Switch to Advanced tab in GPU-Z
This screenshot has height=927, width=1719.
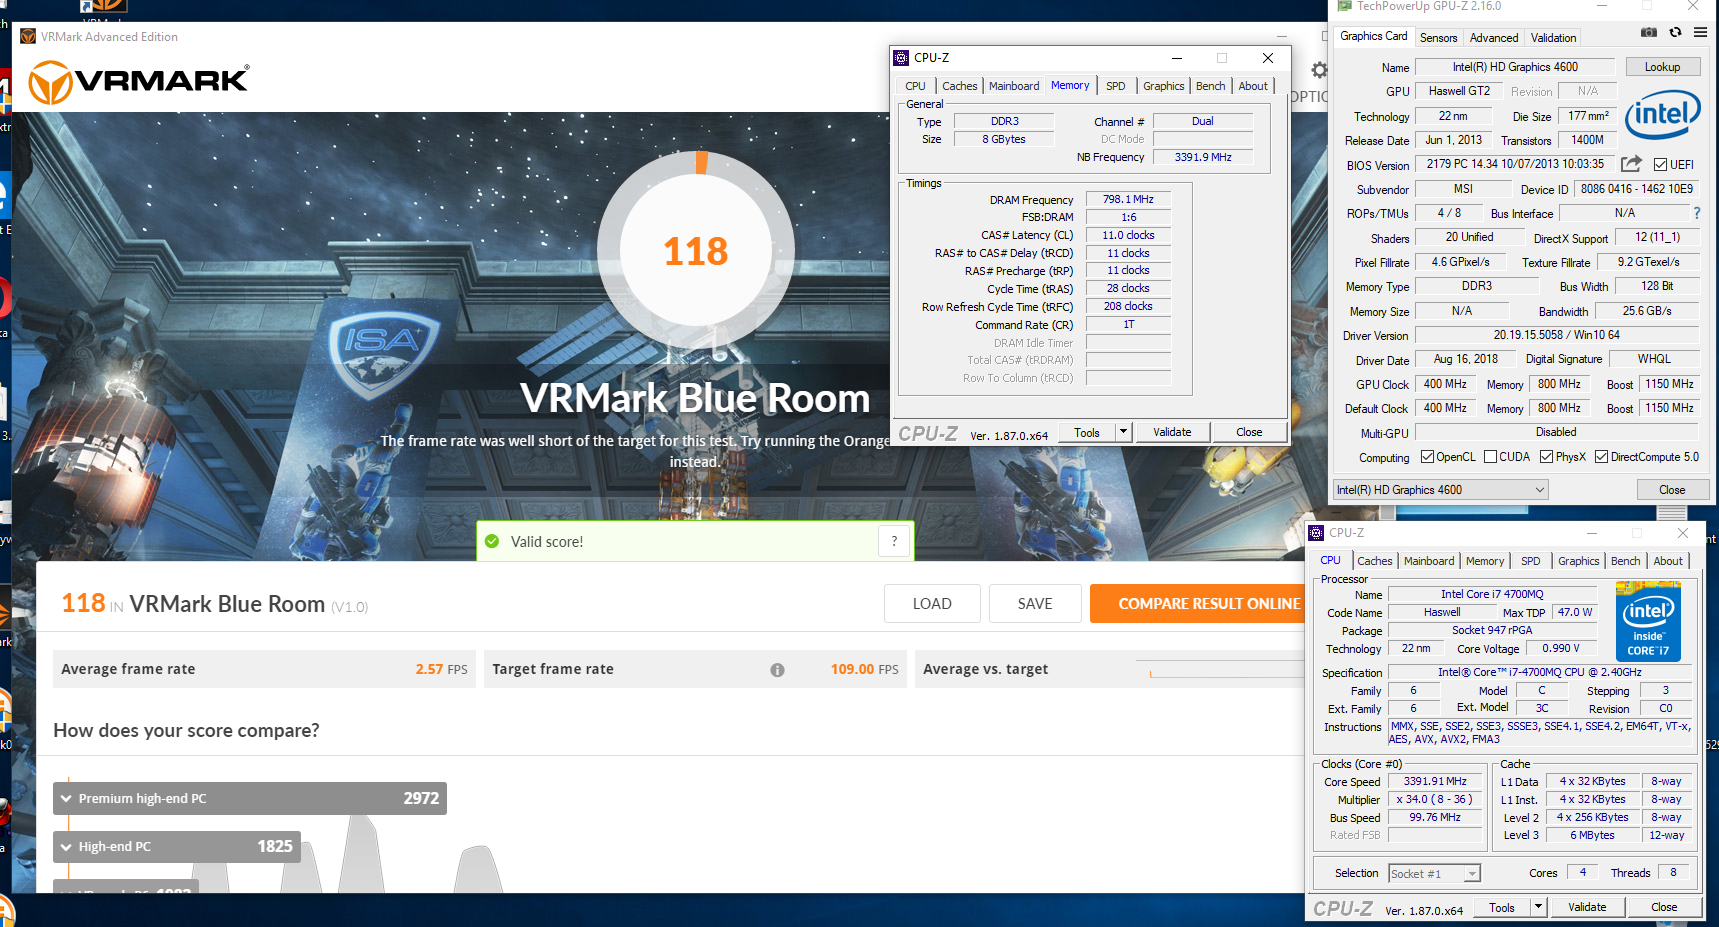[x=1494, y=38]
